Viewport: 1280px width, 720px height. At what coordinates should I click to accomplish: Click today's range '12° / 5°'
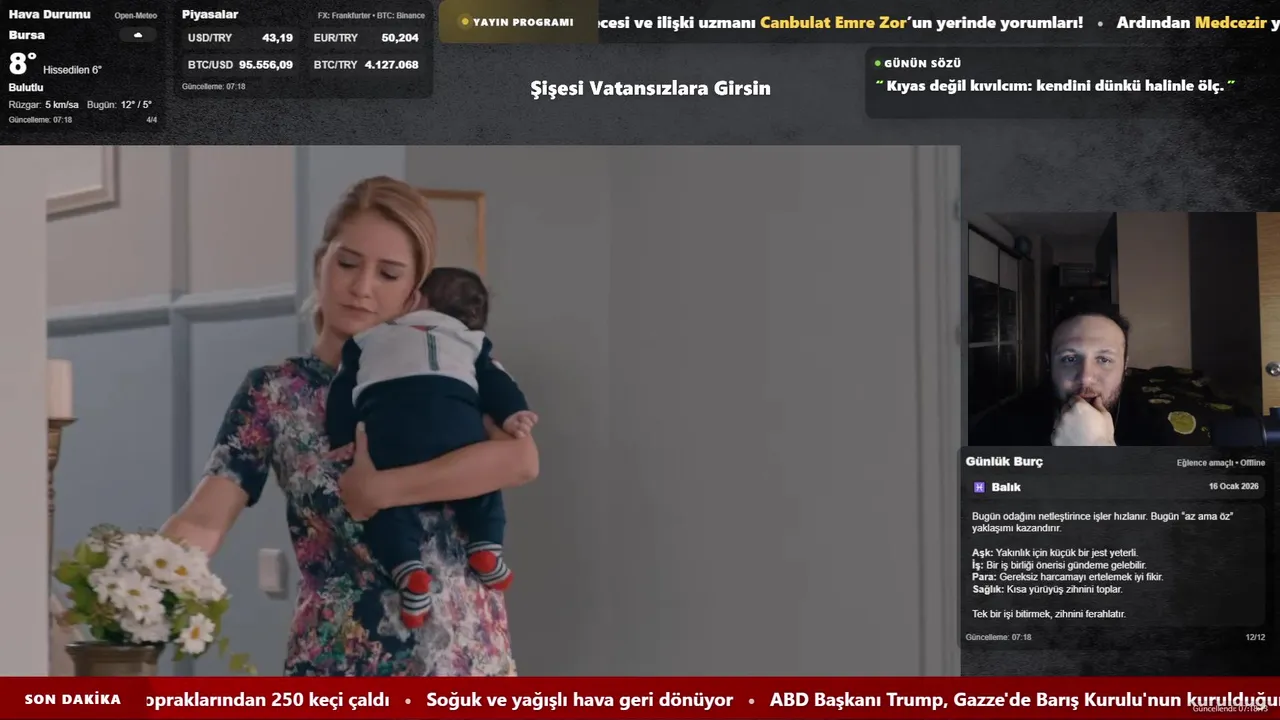coord(136,105)
